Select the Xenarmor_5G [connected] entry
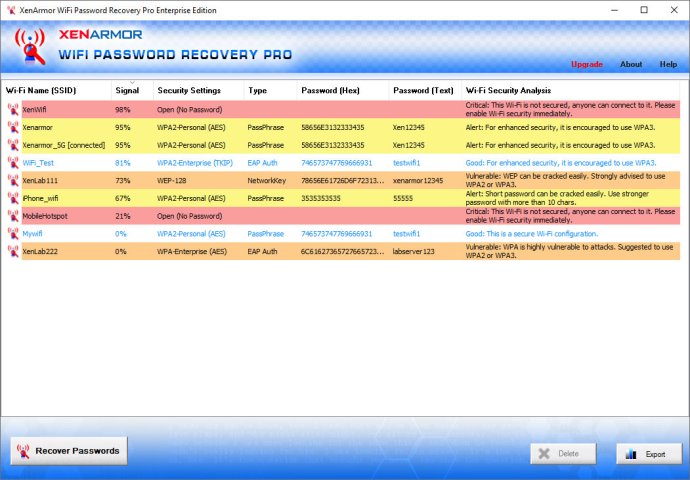Screen dimensions: 690x480 (x=64, y=145)
